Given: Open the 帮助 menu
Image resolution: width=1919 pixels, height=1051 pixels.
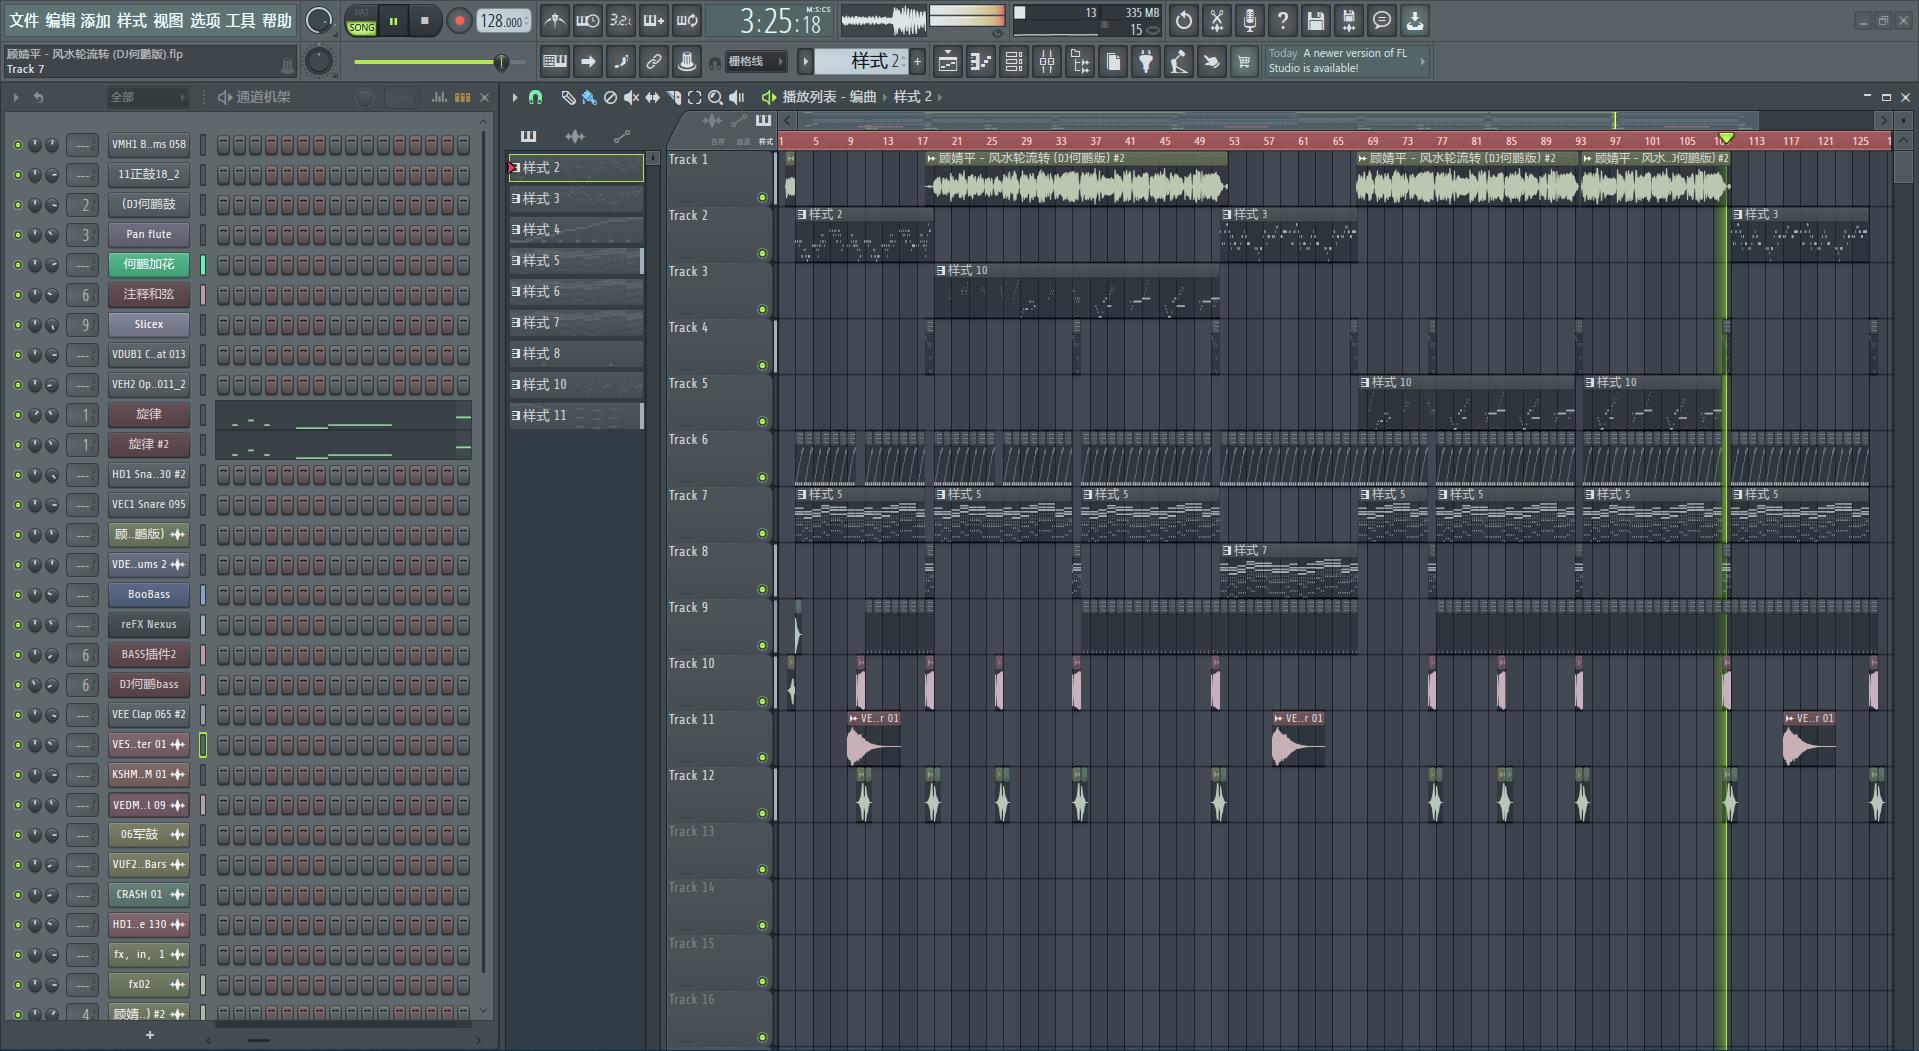Looking at the screenshot, I should (277, 20).
